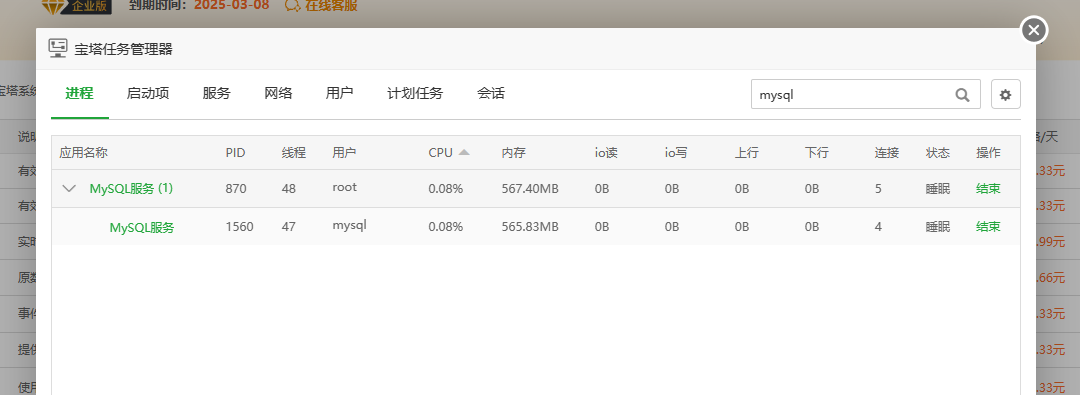Viewport: 1080px width, 395px height.
Task: Click thread count 47
Action: pyautogui.click(x=289, y=226)
